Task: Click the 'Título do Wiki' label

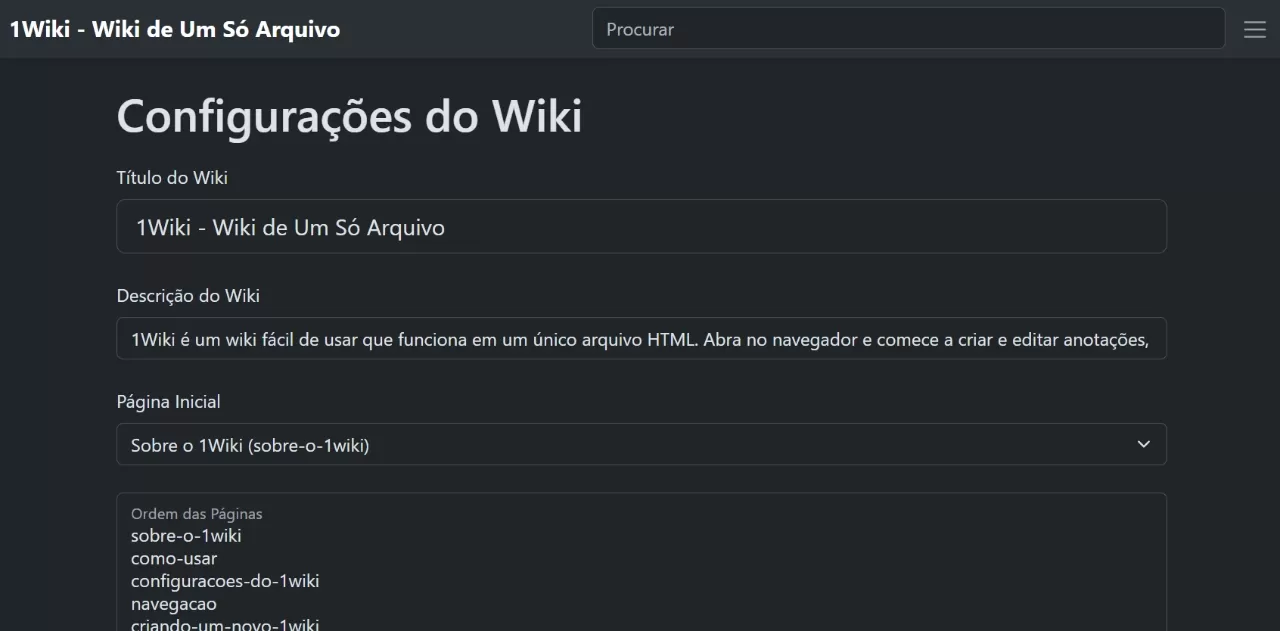Action: coord(172,178)
